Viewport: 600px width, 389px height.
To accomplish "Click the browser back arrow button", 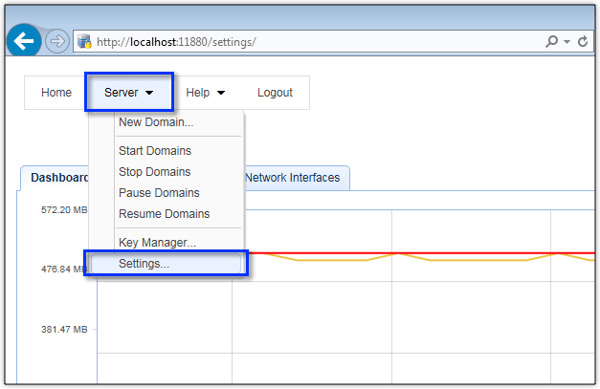I will click(x=24, y=41).
